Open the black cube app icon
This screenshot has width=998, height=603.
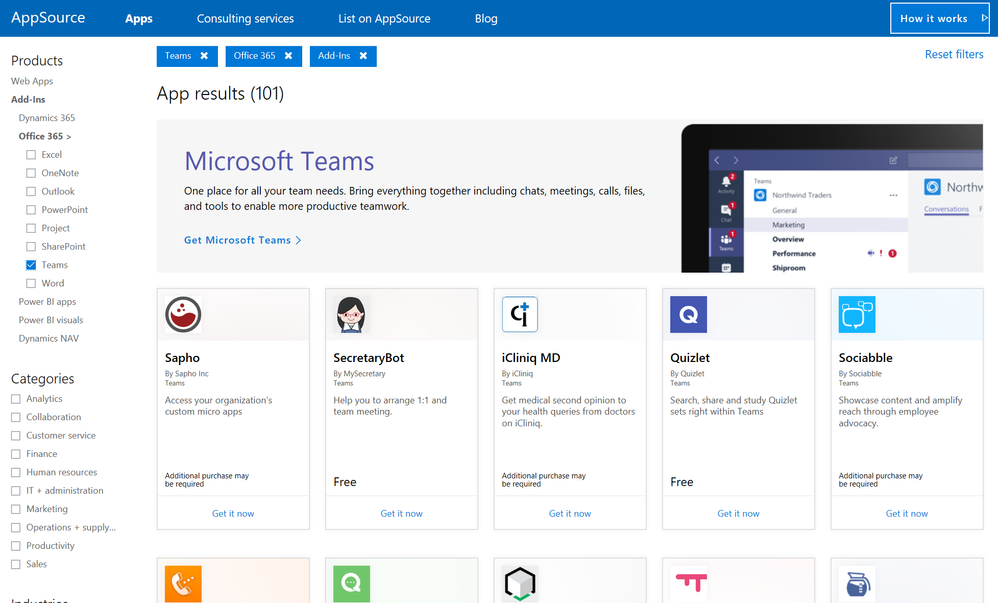tap(520, 583)
